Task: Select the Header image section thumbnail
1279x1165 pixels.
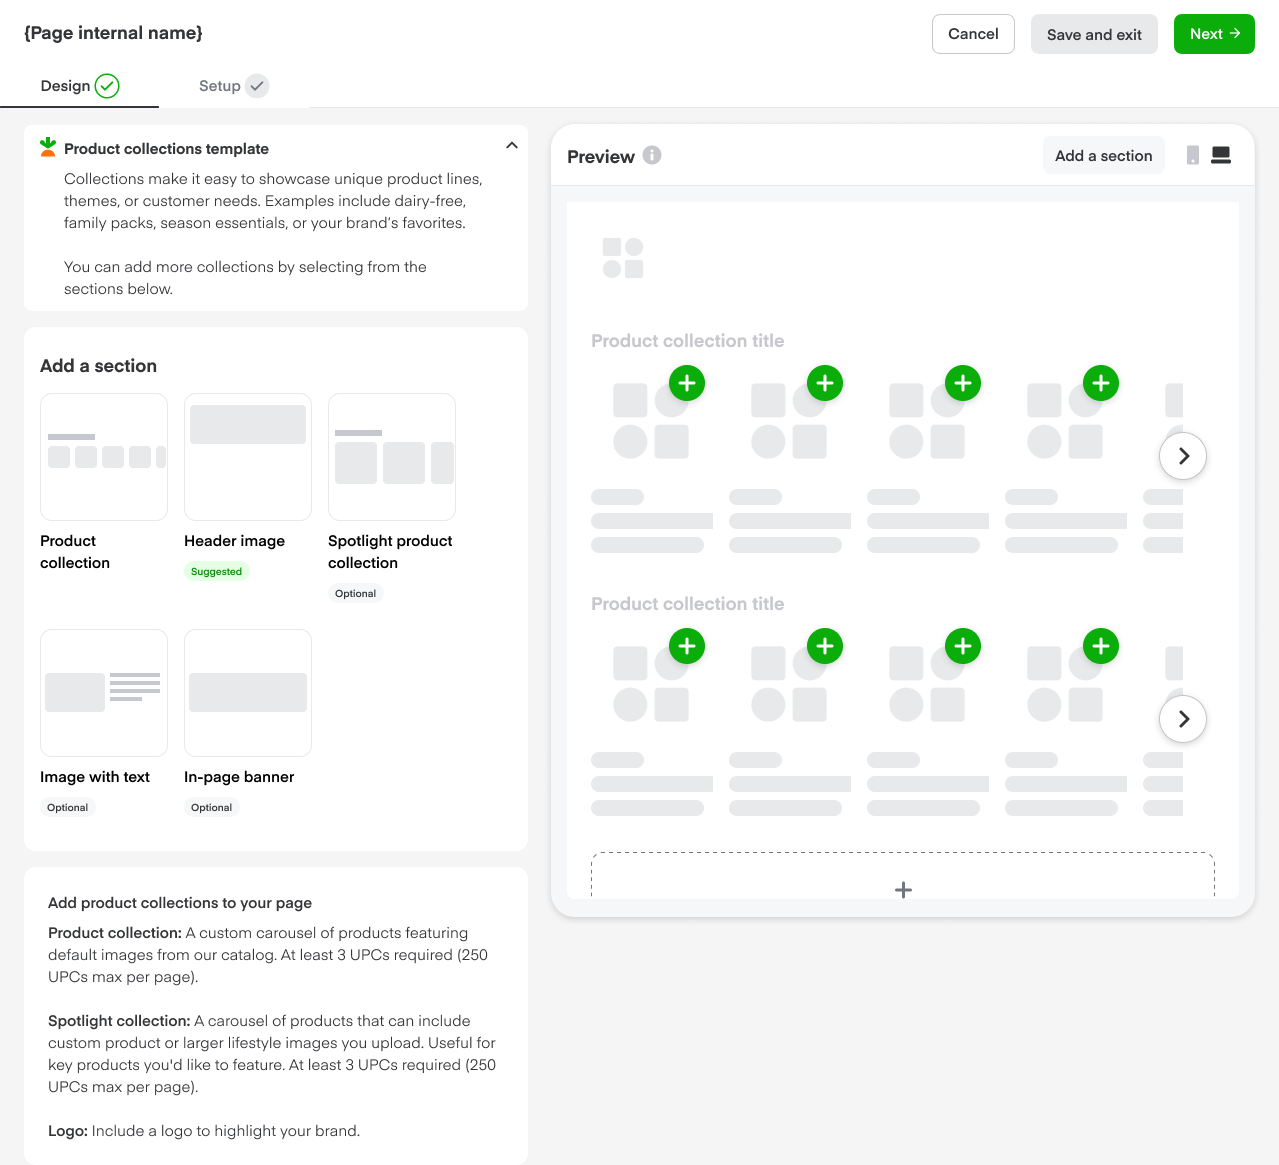Action: [248, 457]
